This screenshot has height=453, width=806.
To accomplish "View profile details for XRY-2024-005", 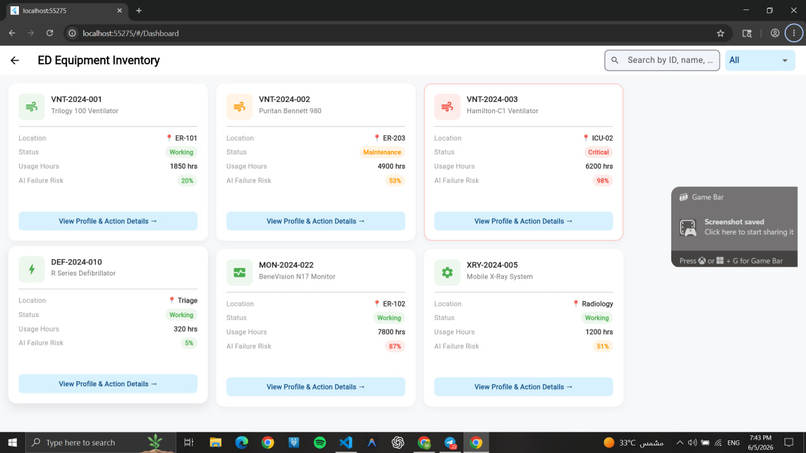I will 523,387.
